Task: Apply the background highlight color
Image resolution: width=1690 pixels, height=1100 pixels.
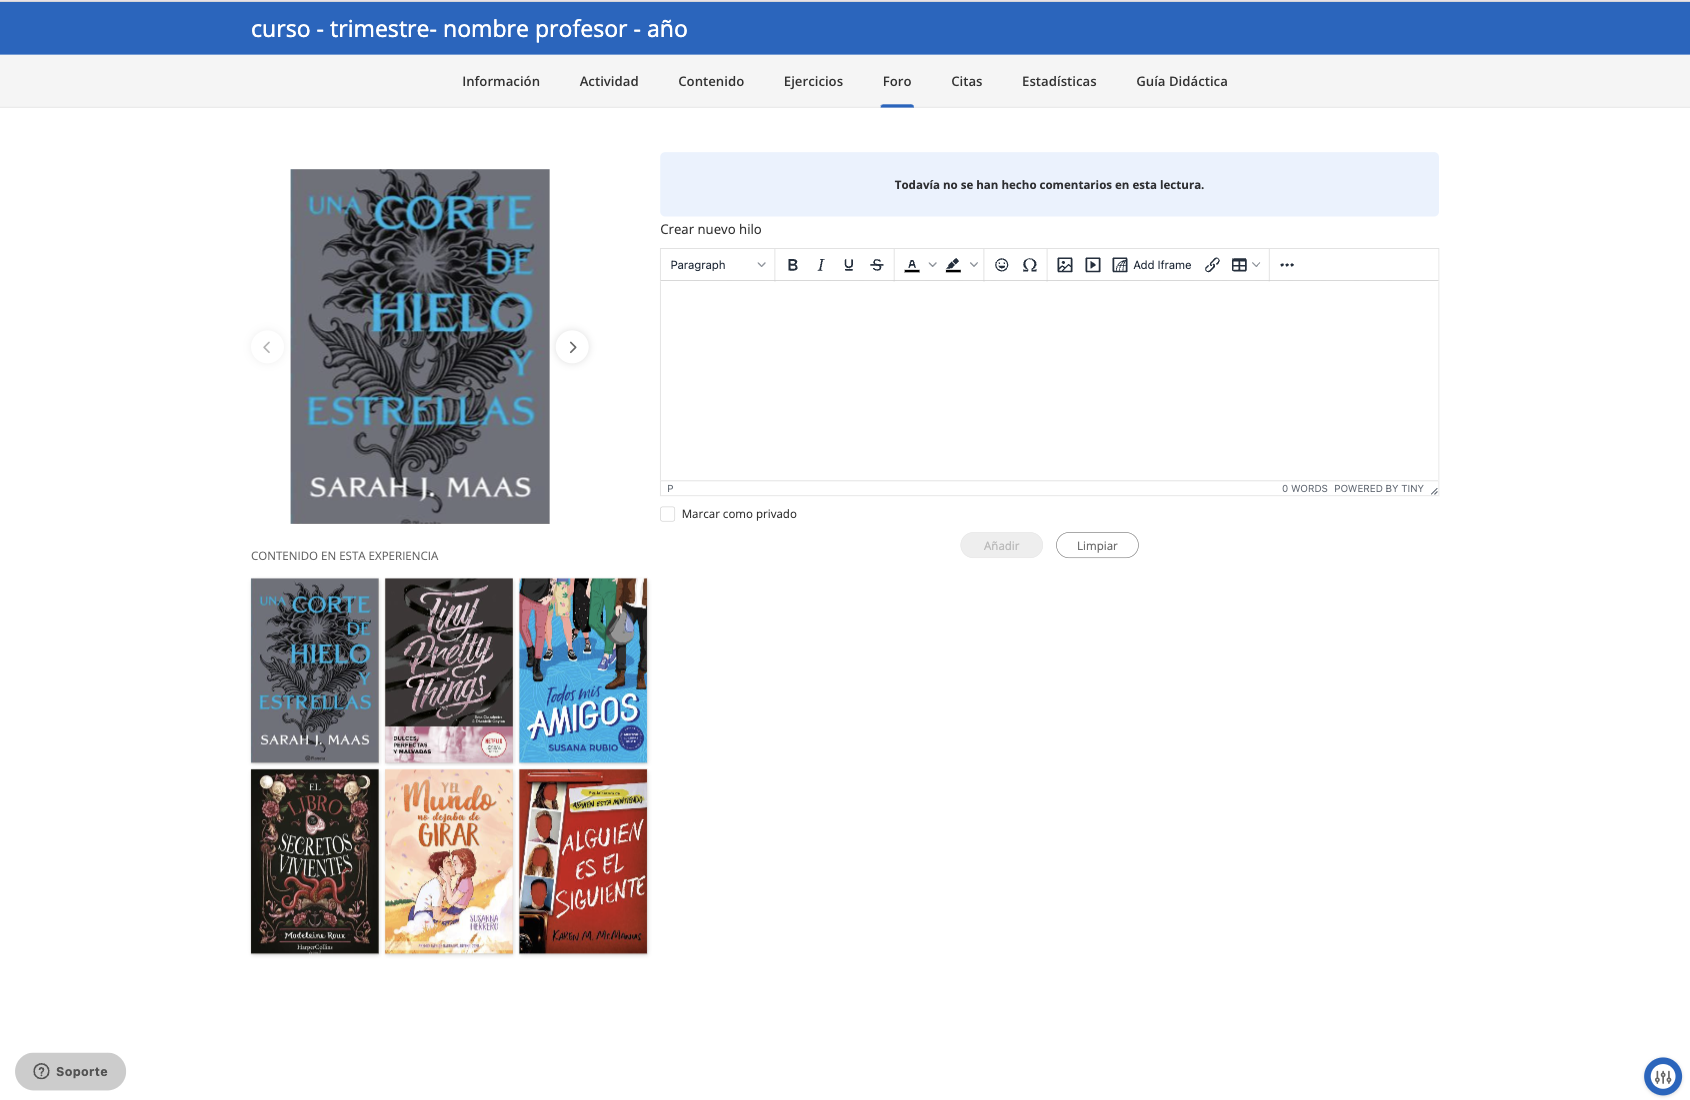Action: 953,265
